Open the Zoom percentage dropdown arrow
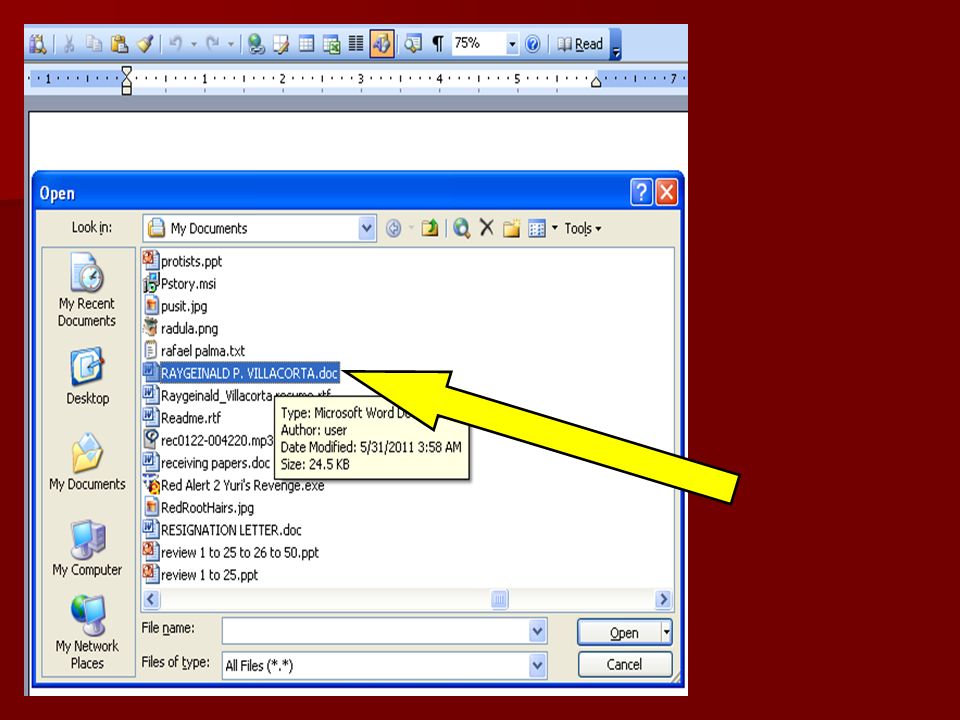Image resolution: width=960 pixels, height=720 pixels. [512, 44]
